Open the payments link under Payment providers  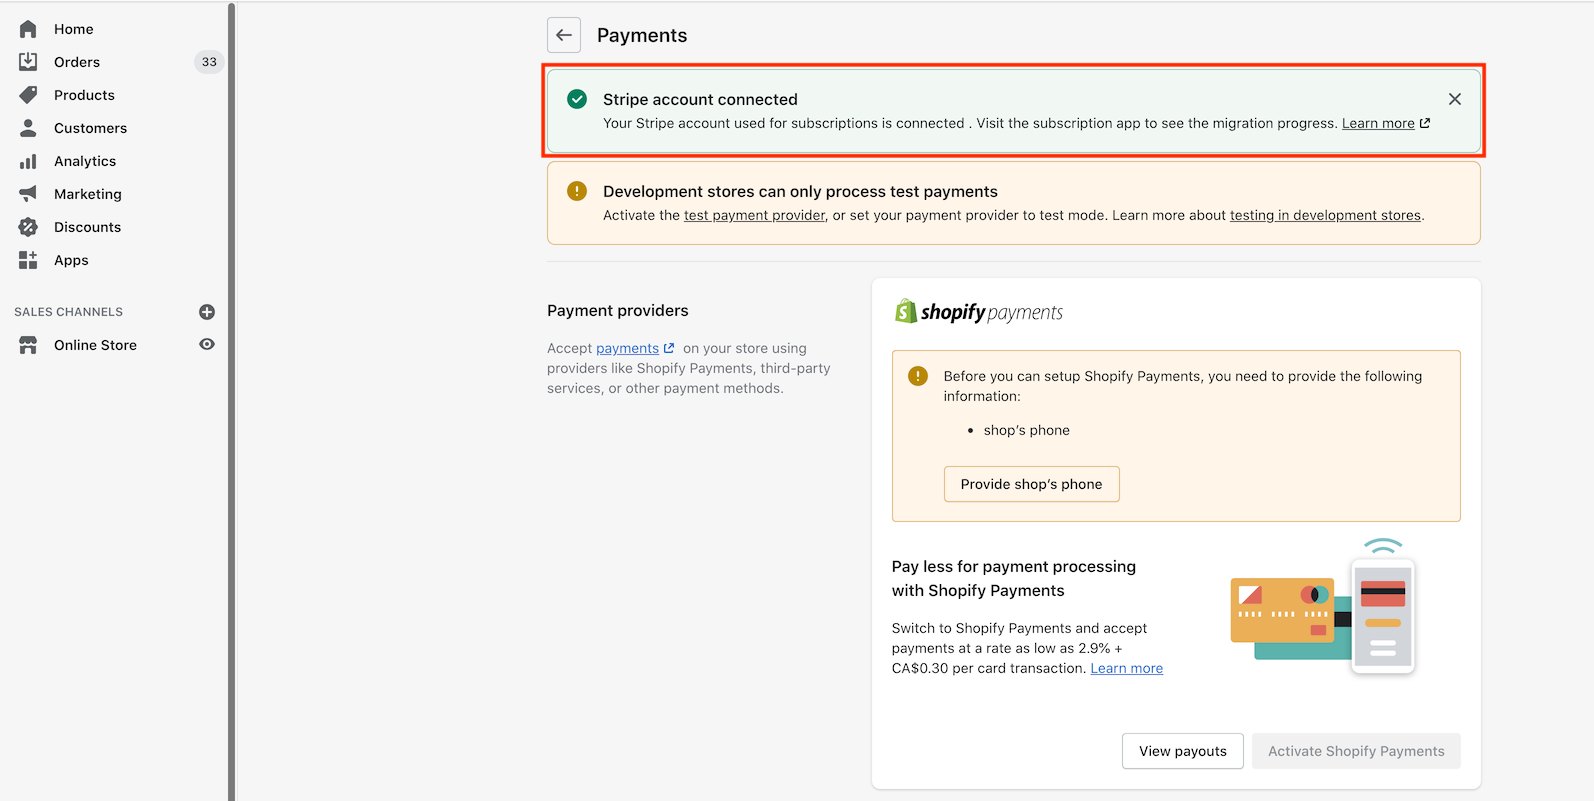coord(627,348)
